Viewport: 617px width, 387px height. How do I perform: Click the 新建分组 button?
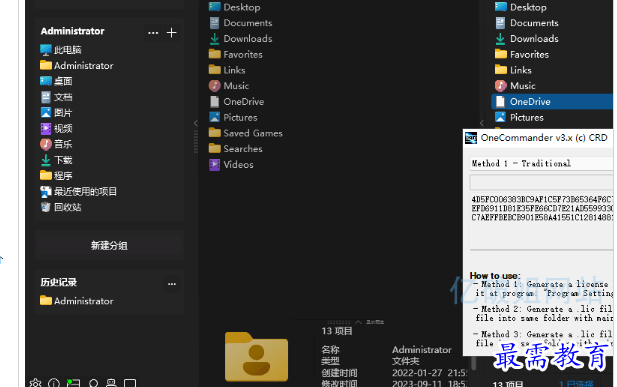pos(109,246)
